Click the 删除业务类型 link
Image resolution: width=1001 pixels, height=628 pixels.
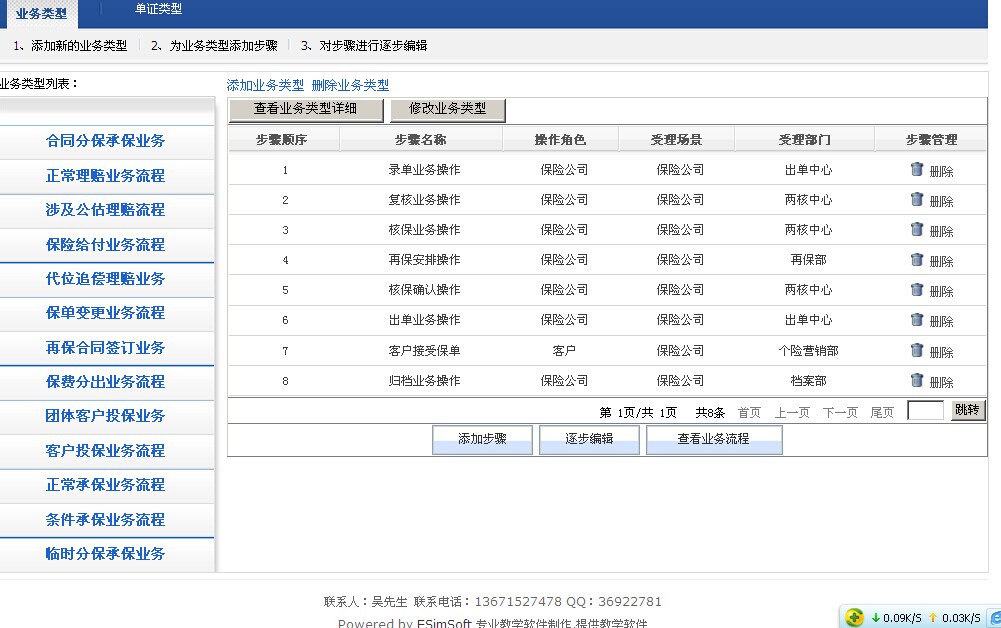[350, 86]
